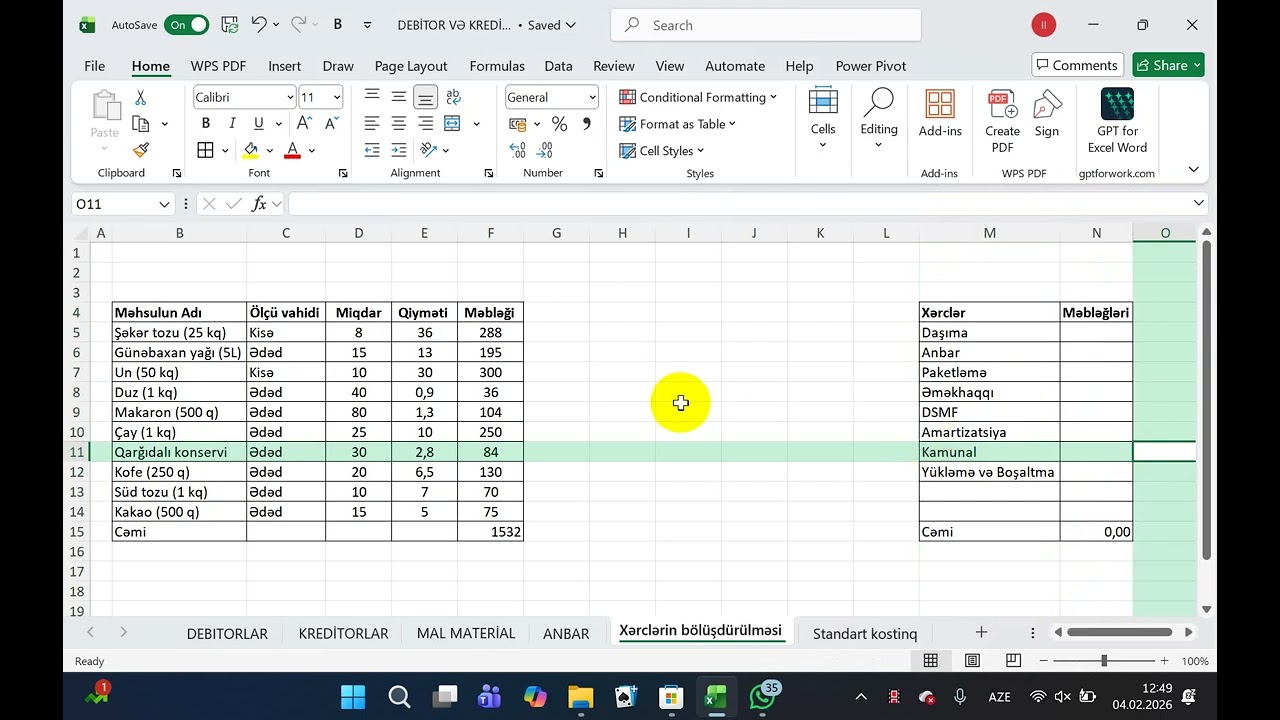
Task: Click the Comments button
Action: [x=1077, y=65]
